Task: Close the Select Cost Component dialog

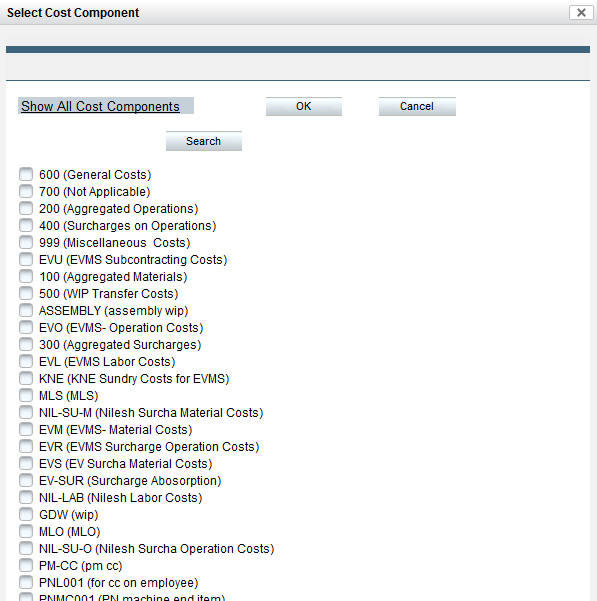Action: (x=581, y=13)
